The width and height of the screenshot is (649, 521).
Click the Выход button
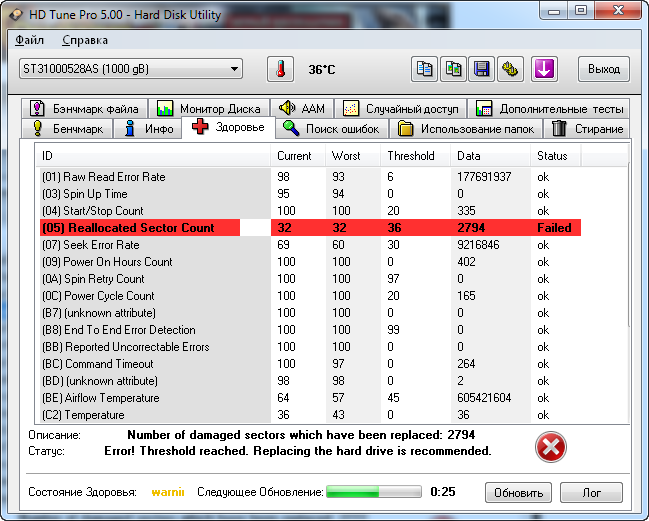coord(603,69)
